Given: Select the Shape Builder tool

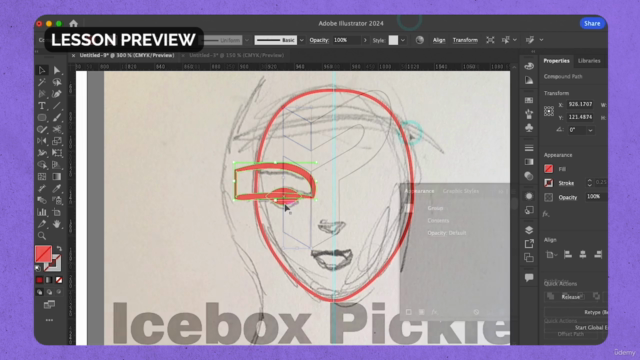Looking at the screenshot, I should [42, 164].
